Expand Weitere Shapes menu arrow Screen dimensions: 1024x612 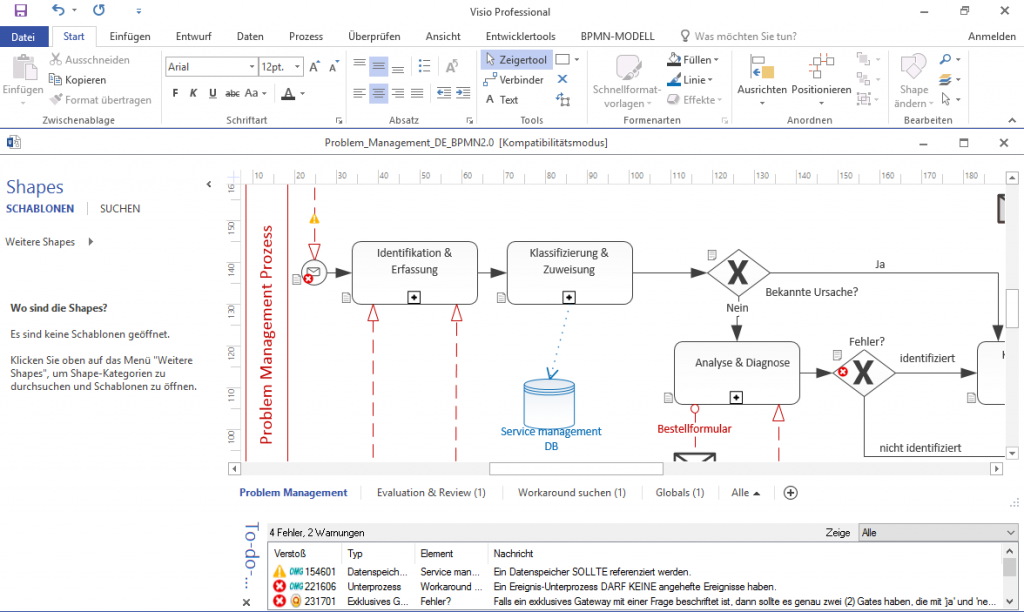[91, 242]
